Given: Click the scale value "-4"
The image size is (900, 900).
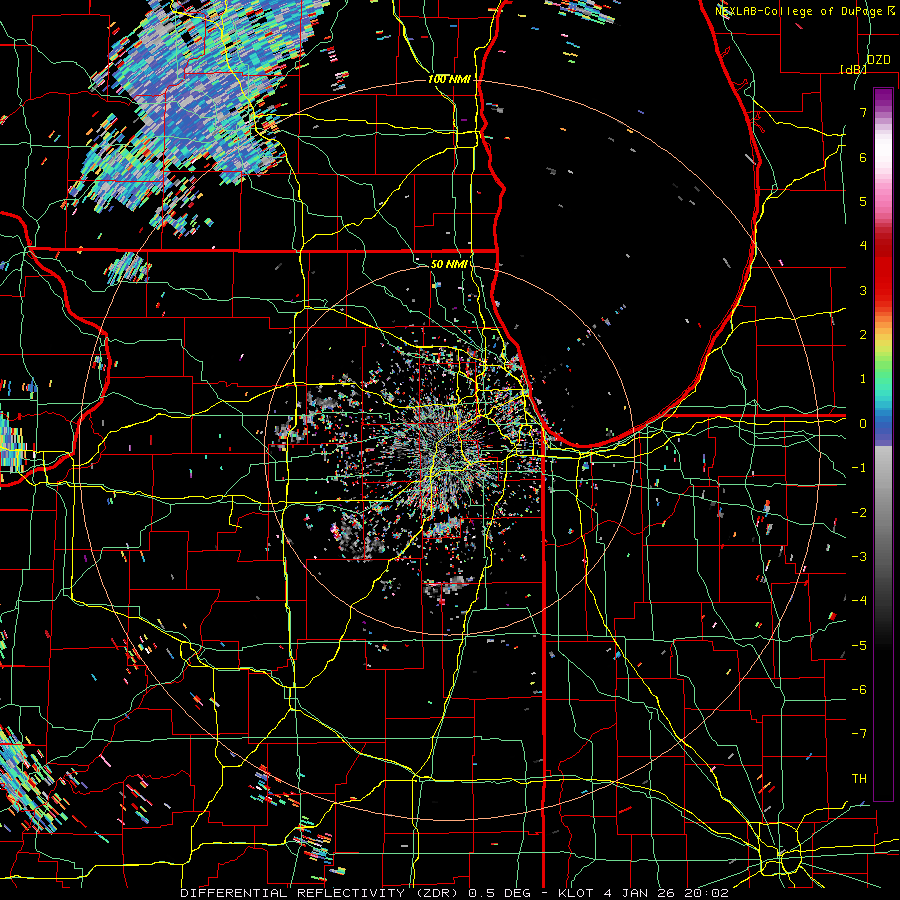Looking at the screenshot, I should (859, 601).
